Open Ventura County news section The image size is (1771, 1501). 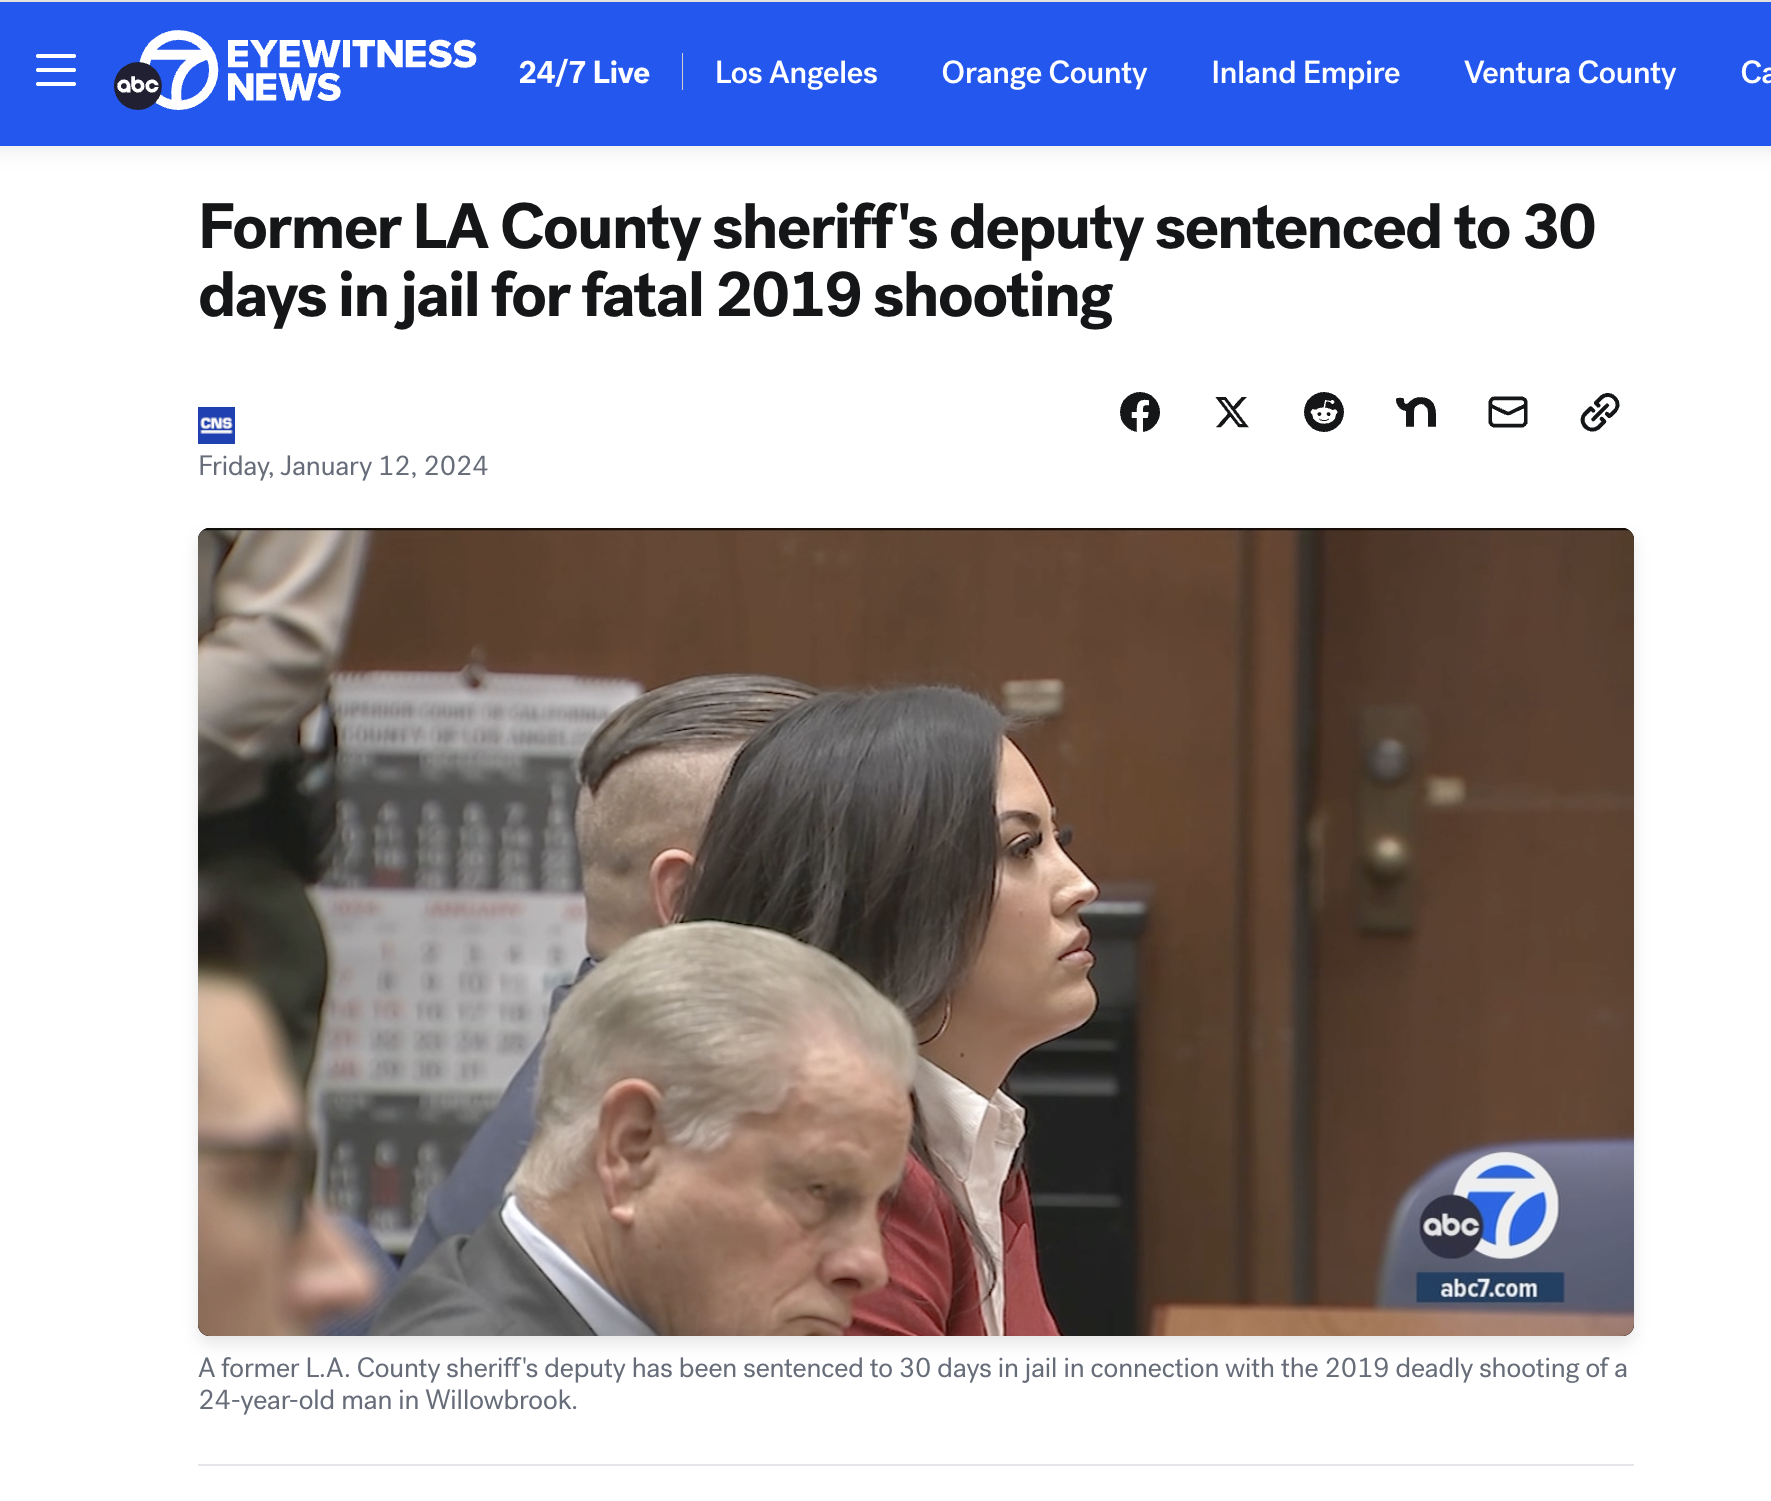1570,73
